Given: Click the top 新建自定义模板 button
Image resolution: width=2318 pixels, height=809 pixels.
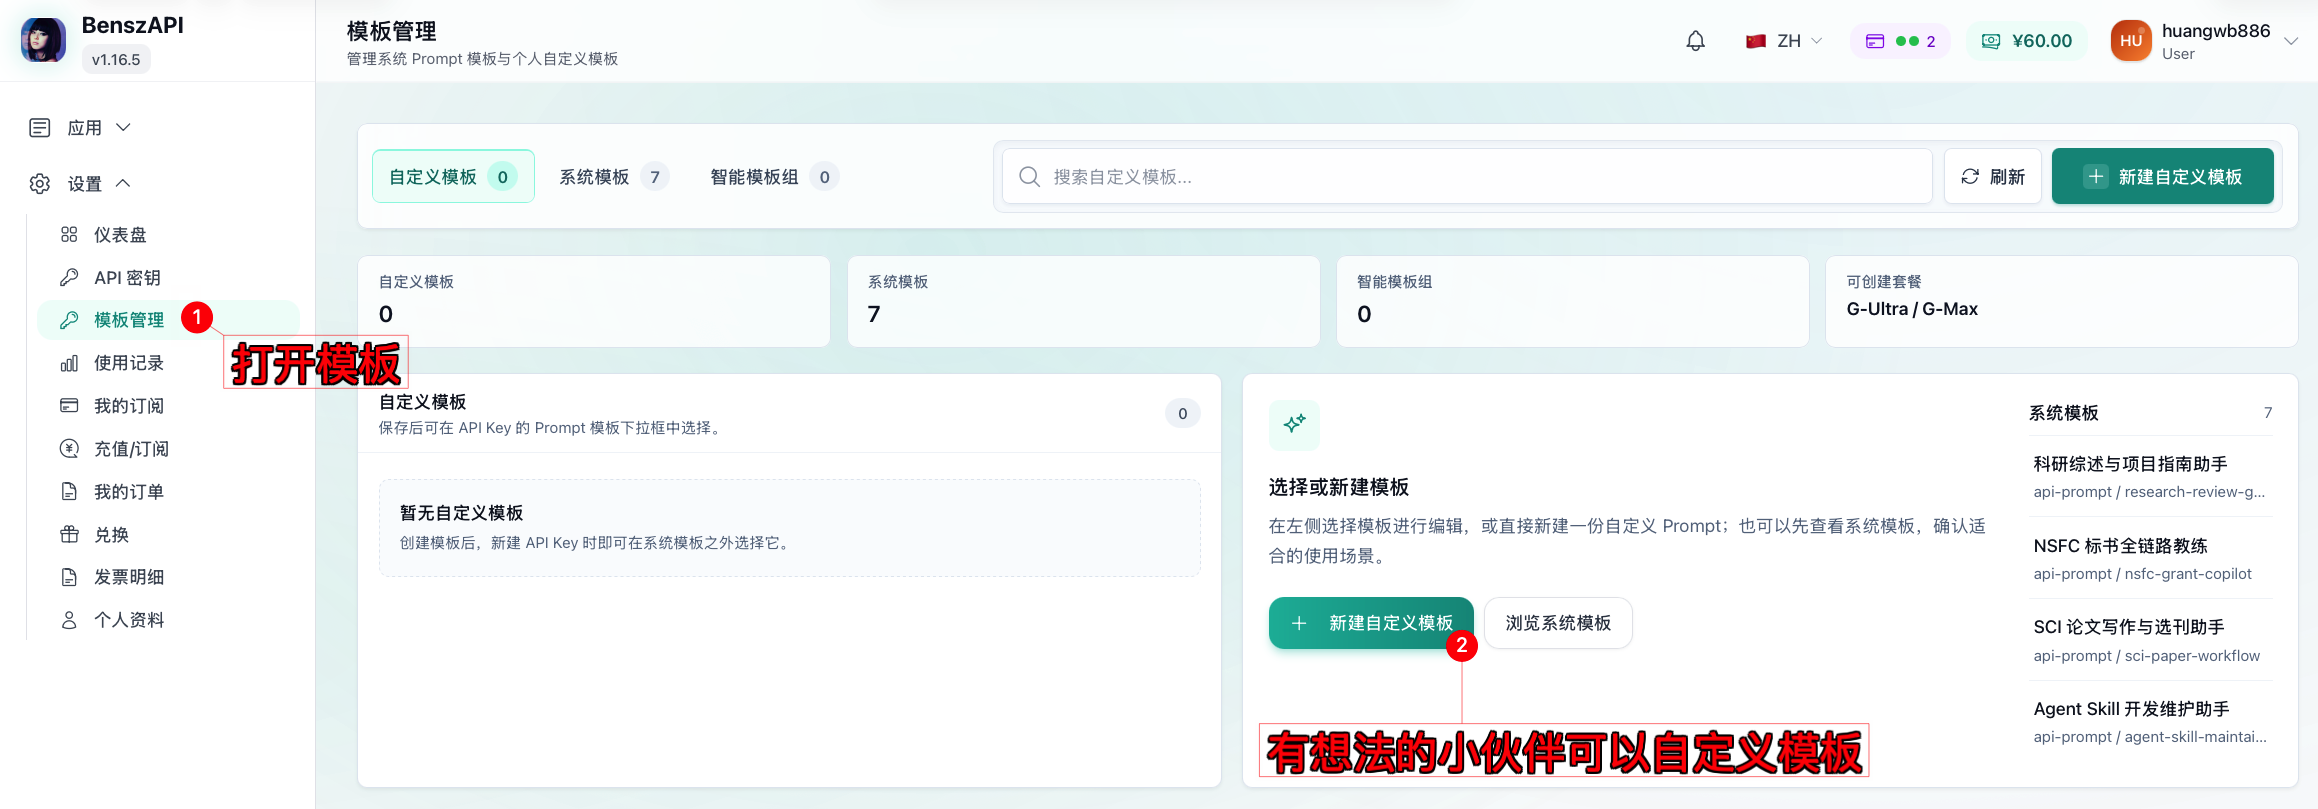Looking at the screenshot, I should click(x=2162, y=177).
